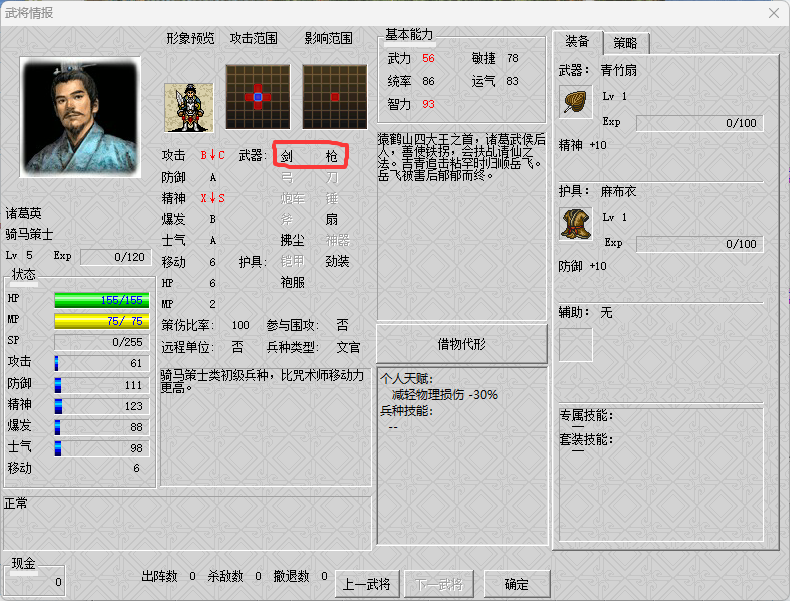Screen dimensions: 790x601
Task: Close the 武将情报 window
Action: click(774, 13)
